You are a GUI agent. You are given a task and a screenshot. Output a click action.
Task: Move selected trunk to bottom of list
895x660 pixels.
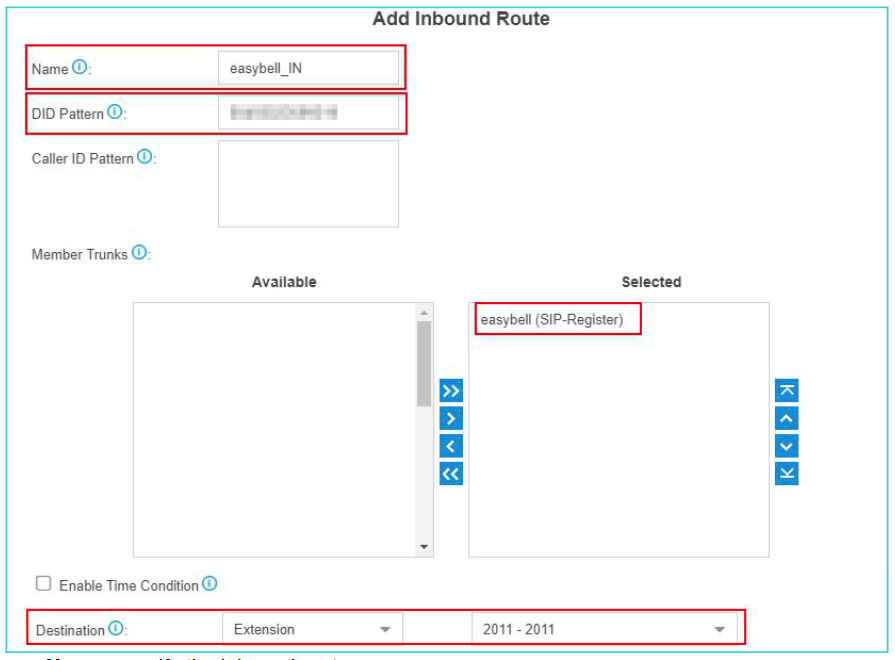787,474
